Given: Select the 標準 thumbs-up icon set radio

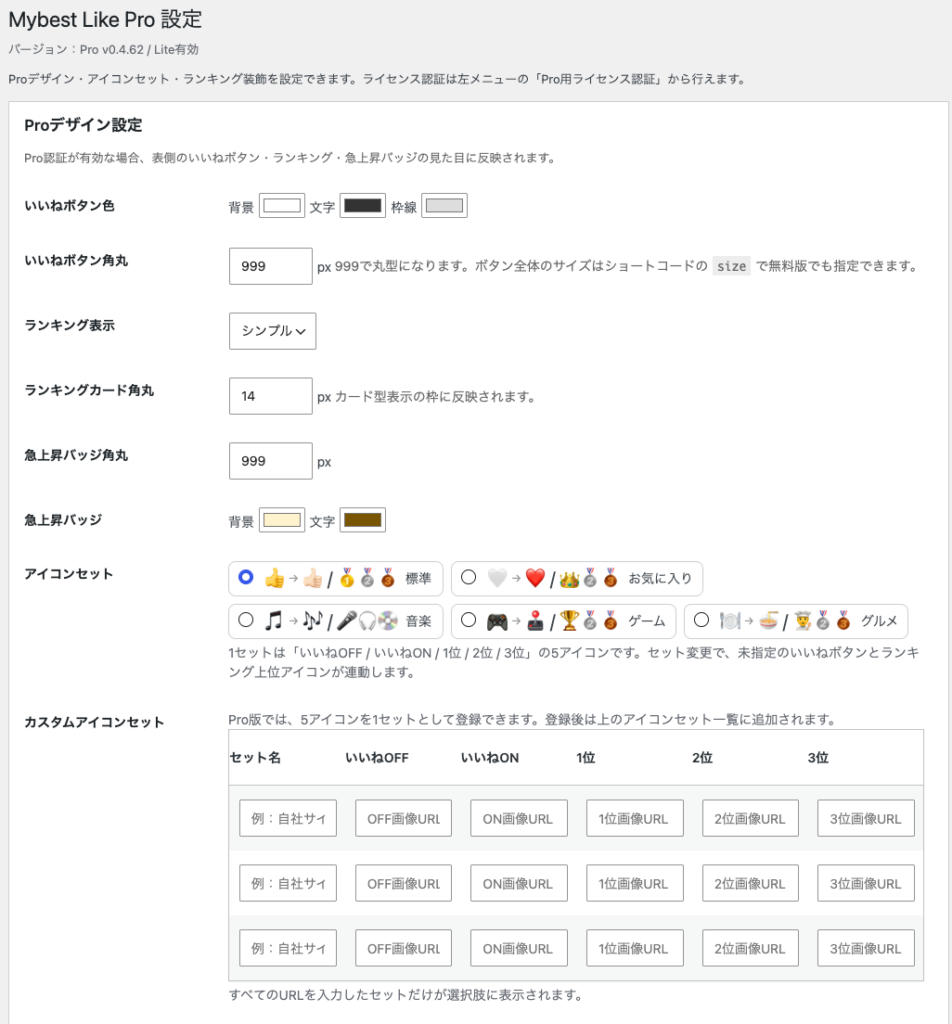Looking at the screenshot, I should (246, 577).
